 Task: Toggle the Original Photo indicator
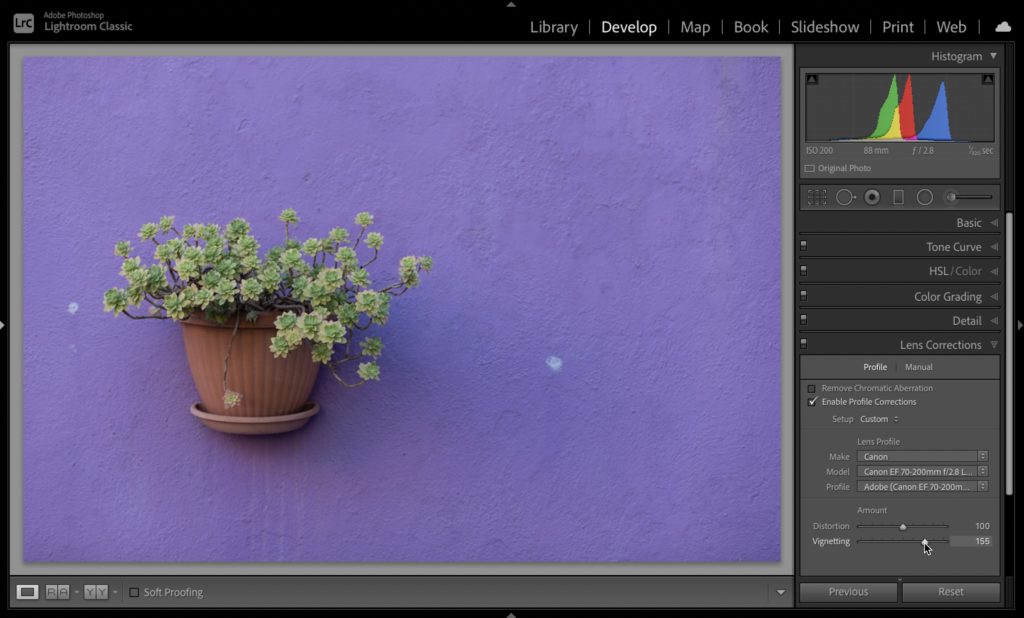[810, 169]
